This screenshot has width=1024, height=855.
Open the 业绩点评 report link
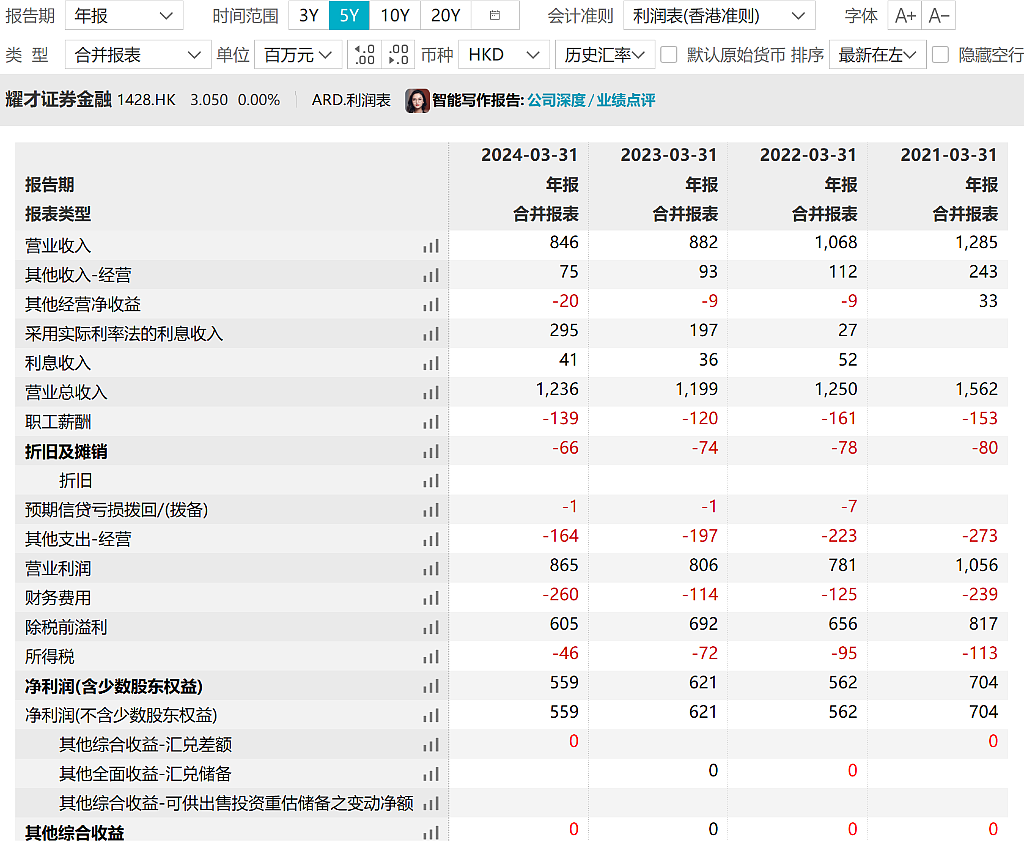[626, 100]
